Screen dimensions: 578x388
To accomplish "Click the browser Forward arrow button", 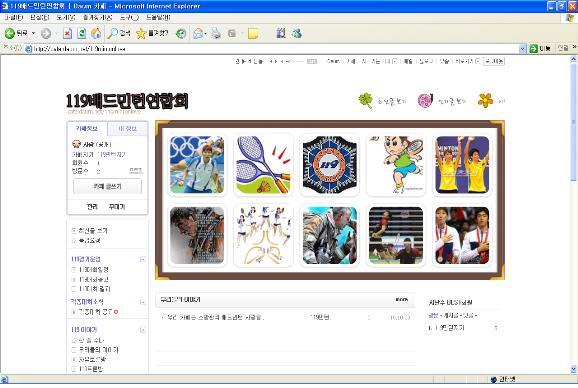I will pyautogui.click(x=46, y=34).
